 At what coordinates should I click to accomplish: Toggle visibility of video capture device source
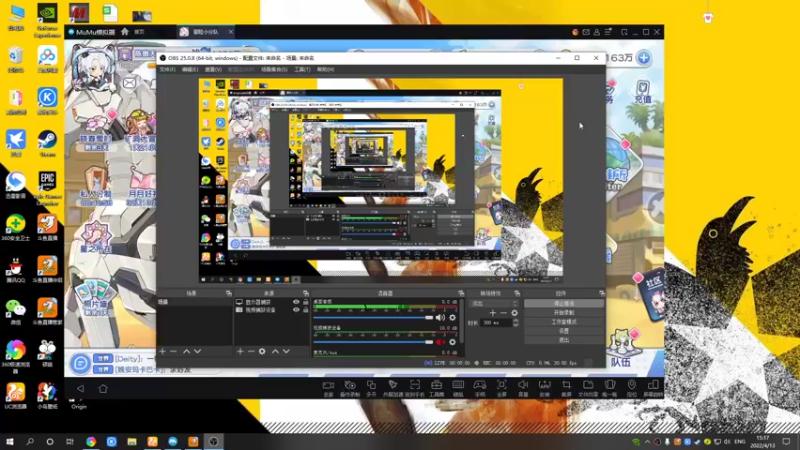[x=296, y=310]
